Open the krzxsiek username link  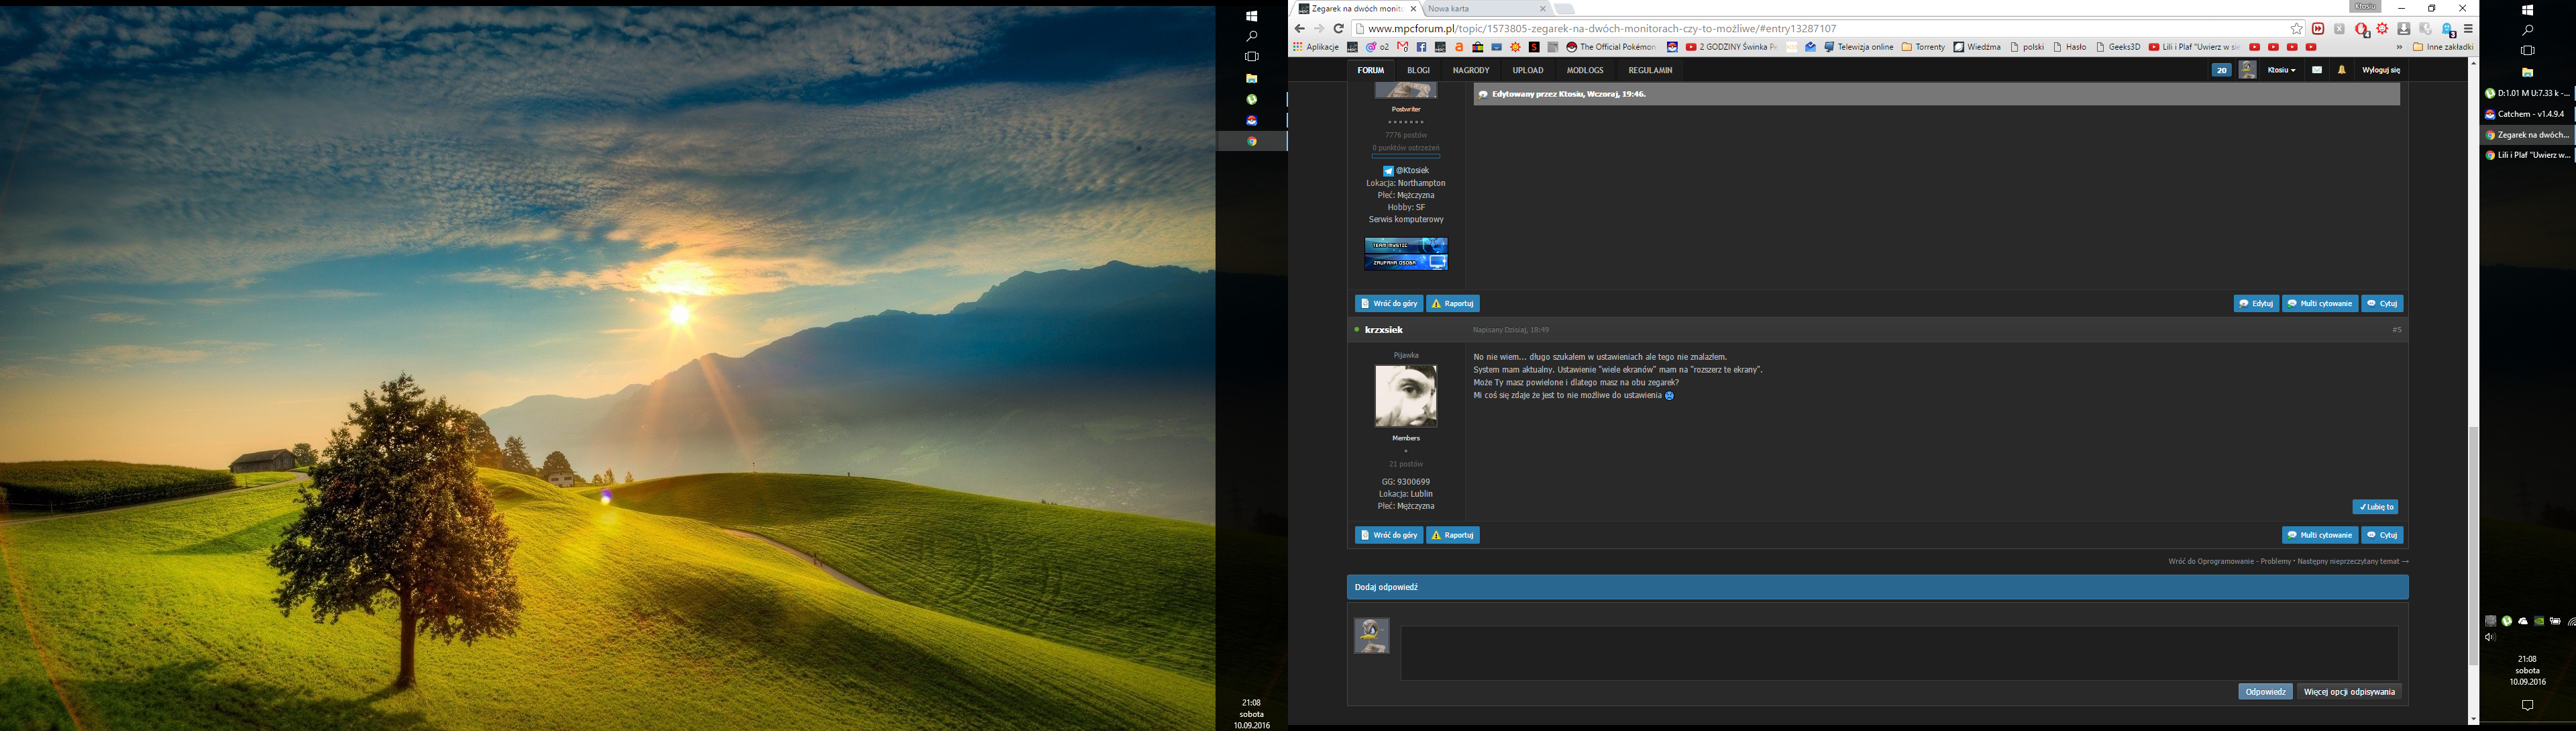coord(1384,330)
